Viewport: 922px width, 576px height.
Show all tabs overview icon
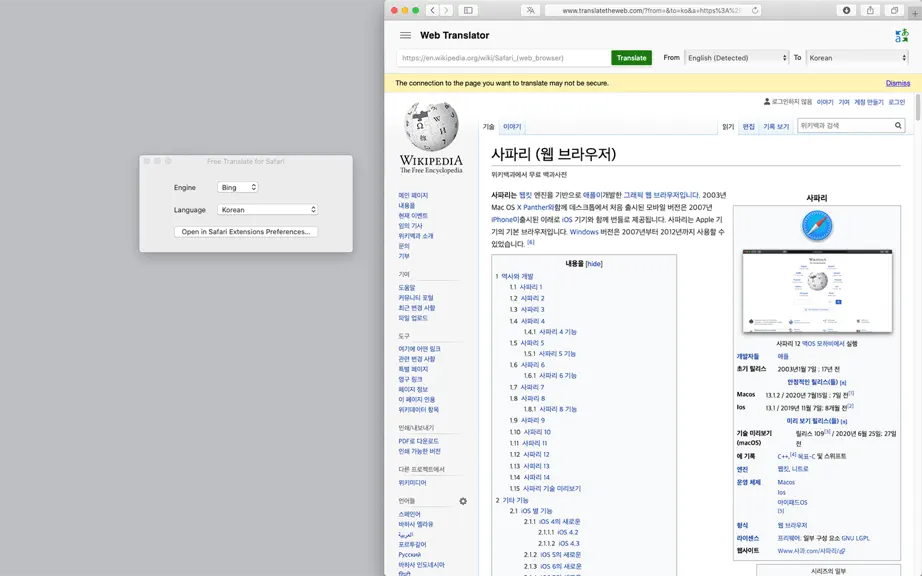click(x=894, y=10)
